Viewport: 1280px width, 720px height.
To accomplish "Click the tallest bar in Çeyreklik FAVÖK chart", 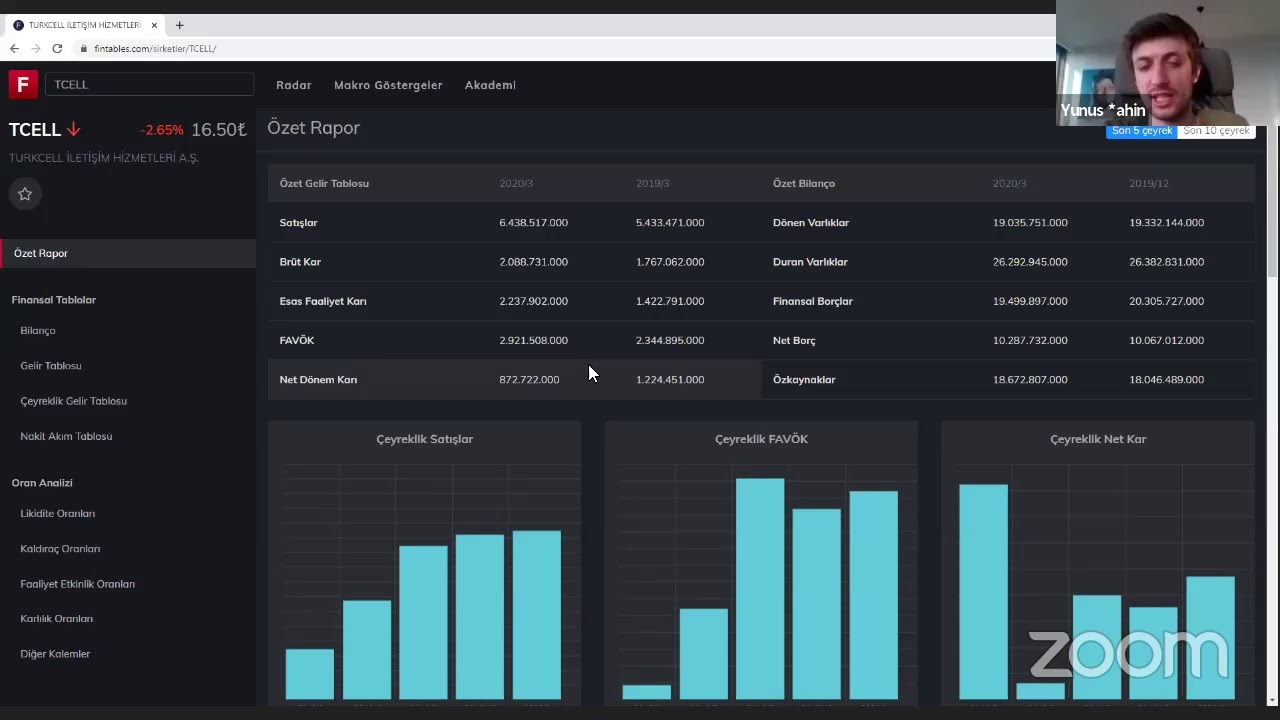I will pos(760,589).
